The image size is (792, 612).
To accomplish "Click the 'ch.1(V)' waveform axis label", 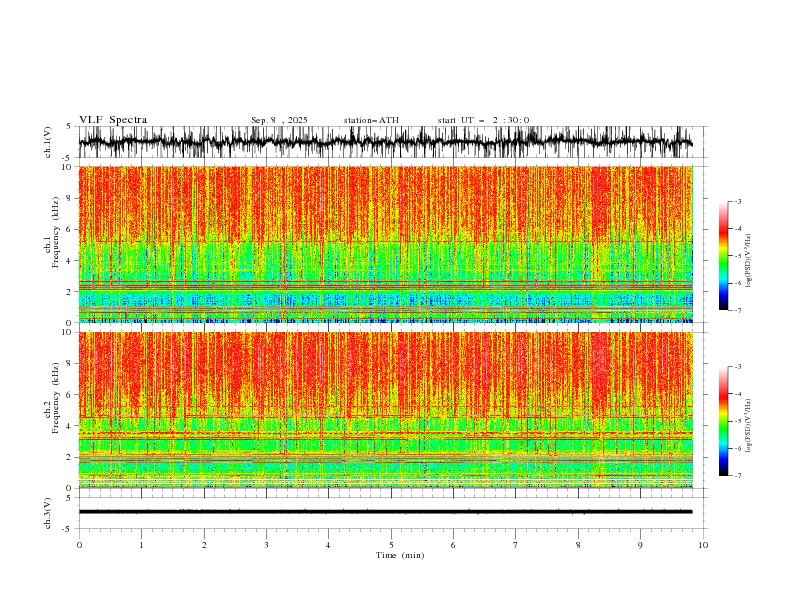I will coord(48,142).
